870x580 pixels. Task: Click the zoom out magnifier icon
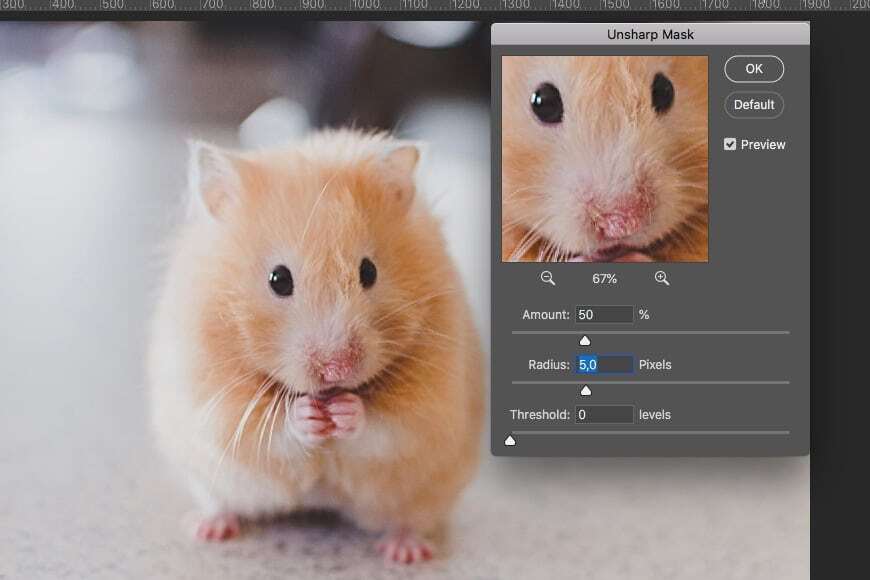click(x=547, y=279)
